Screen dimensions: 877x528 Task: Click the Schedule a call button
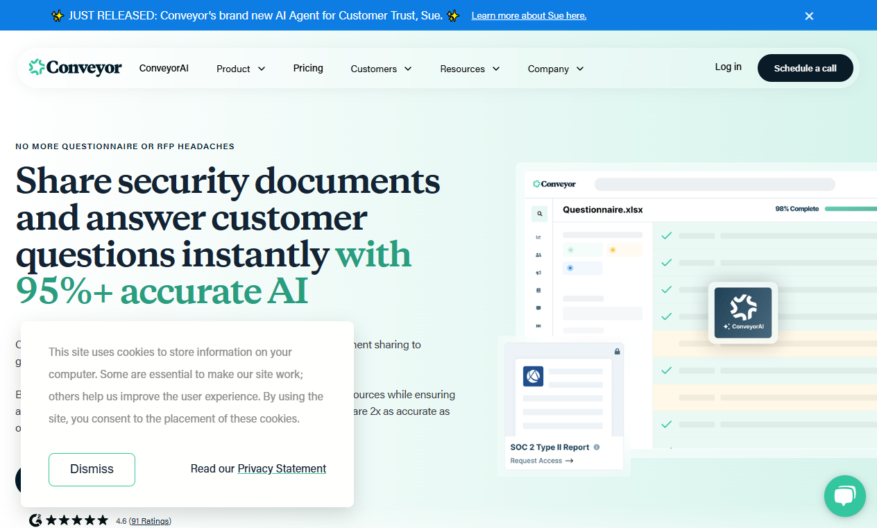(805, 68)
